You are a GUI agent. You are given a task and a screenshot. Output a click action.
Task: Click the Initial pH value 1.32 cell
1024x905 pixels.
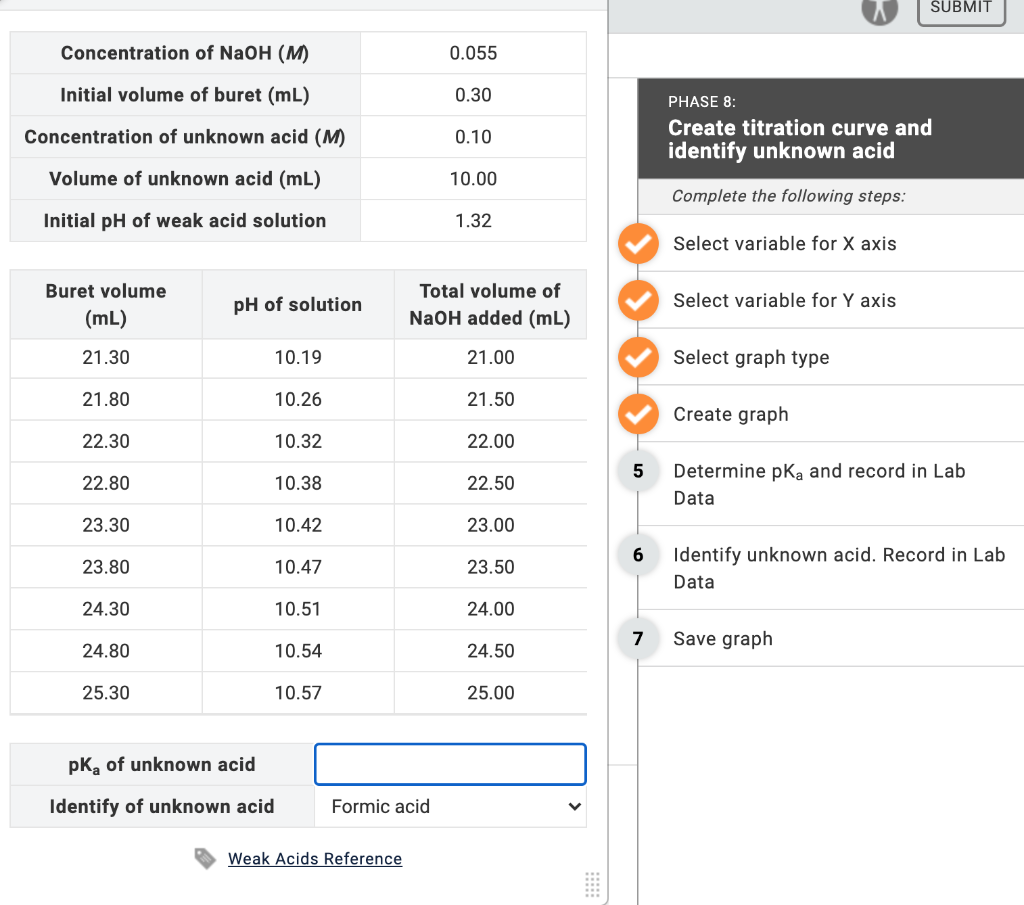click(x=472, y=220)
